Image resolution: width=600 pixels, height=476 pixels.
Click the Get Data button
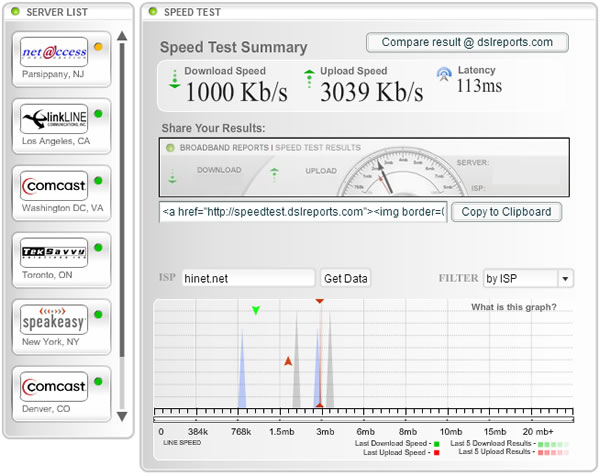pos(346,279)
